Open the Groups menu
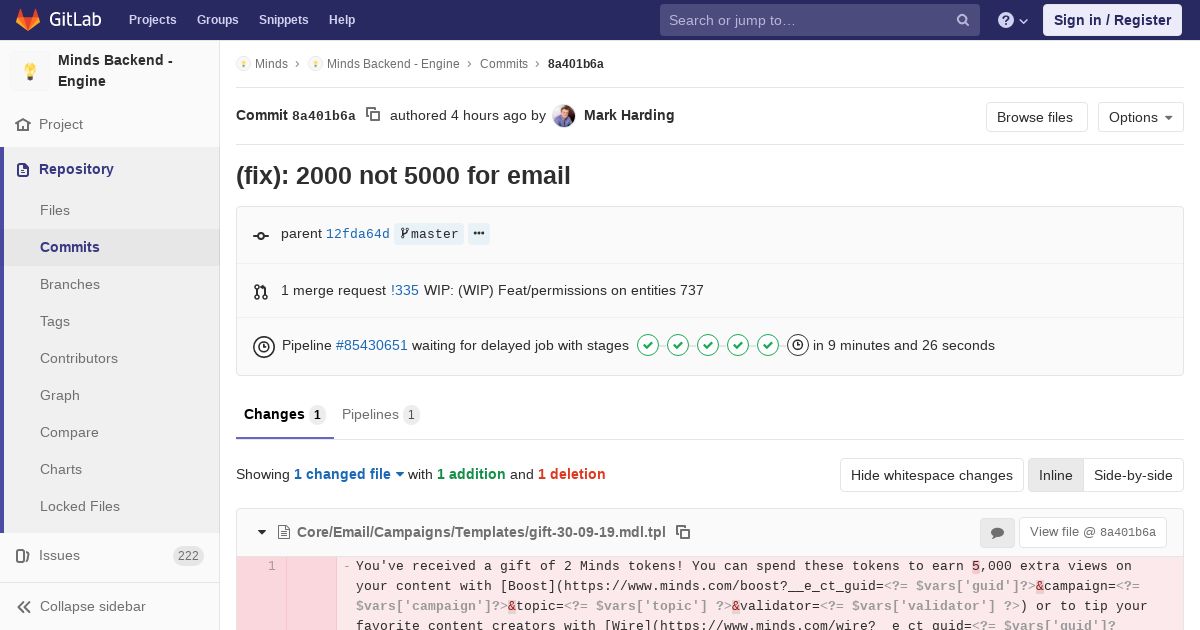The height and width of the screenshot is (630, 1200). (217, 20)
